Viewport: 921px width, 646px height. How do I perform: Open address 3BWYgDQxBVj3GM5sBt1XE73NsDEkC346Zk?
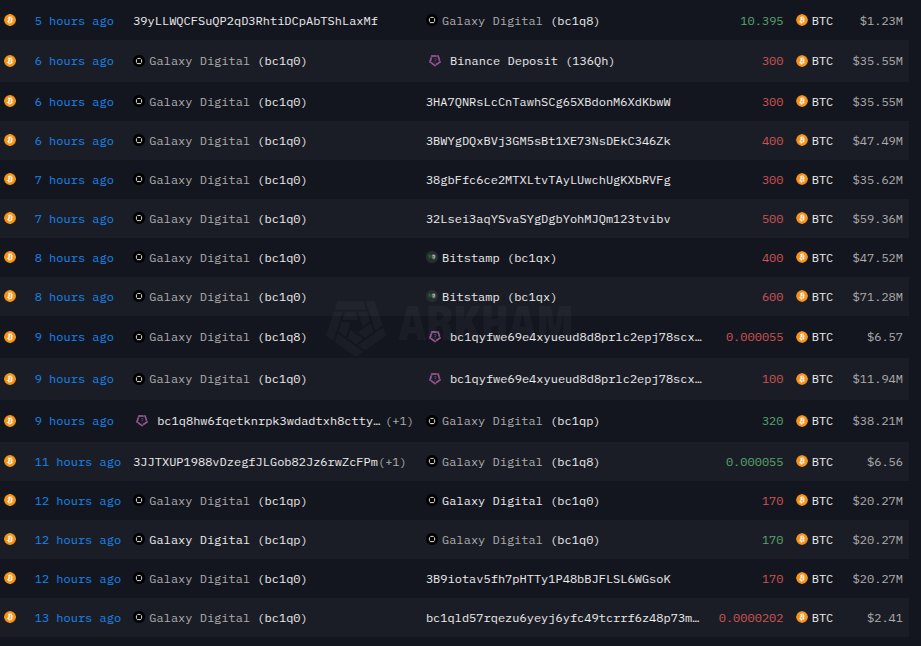click(x=548, y=141)
